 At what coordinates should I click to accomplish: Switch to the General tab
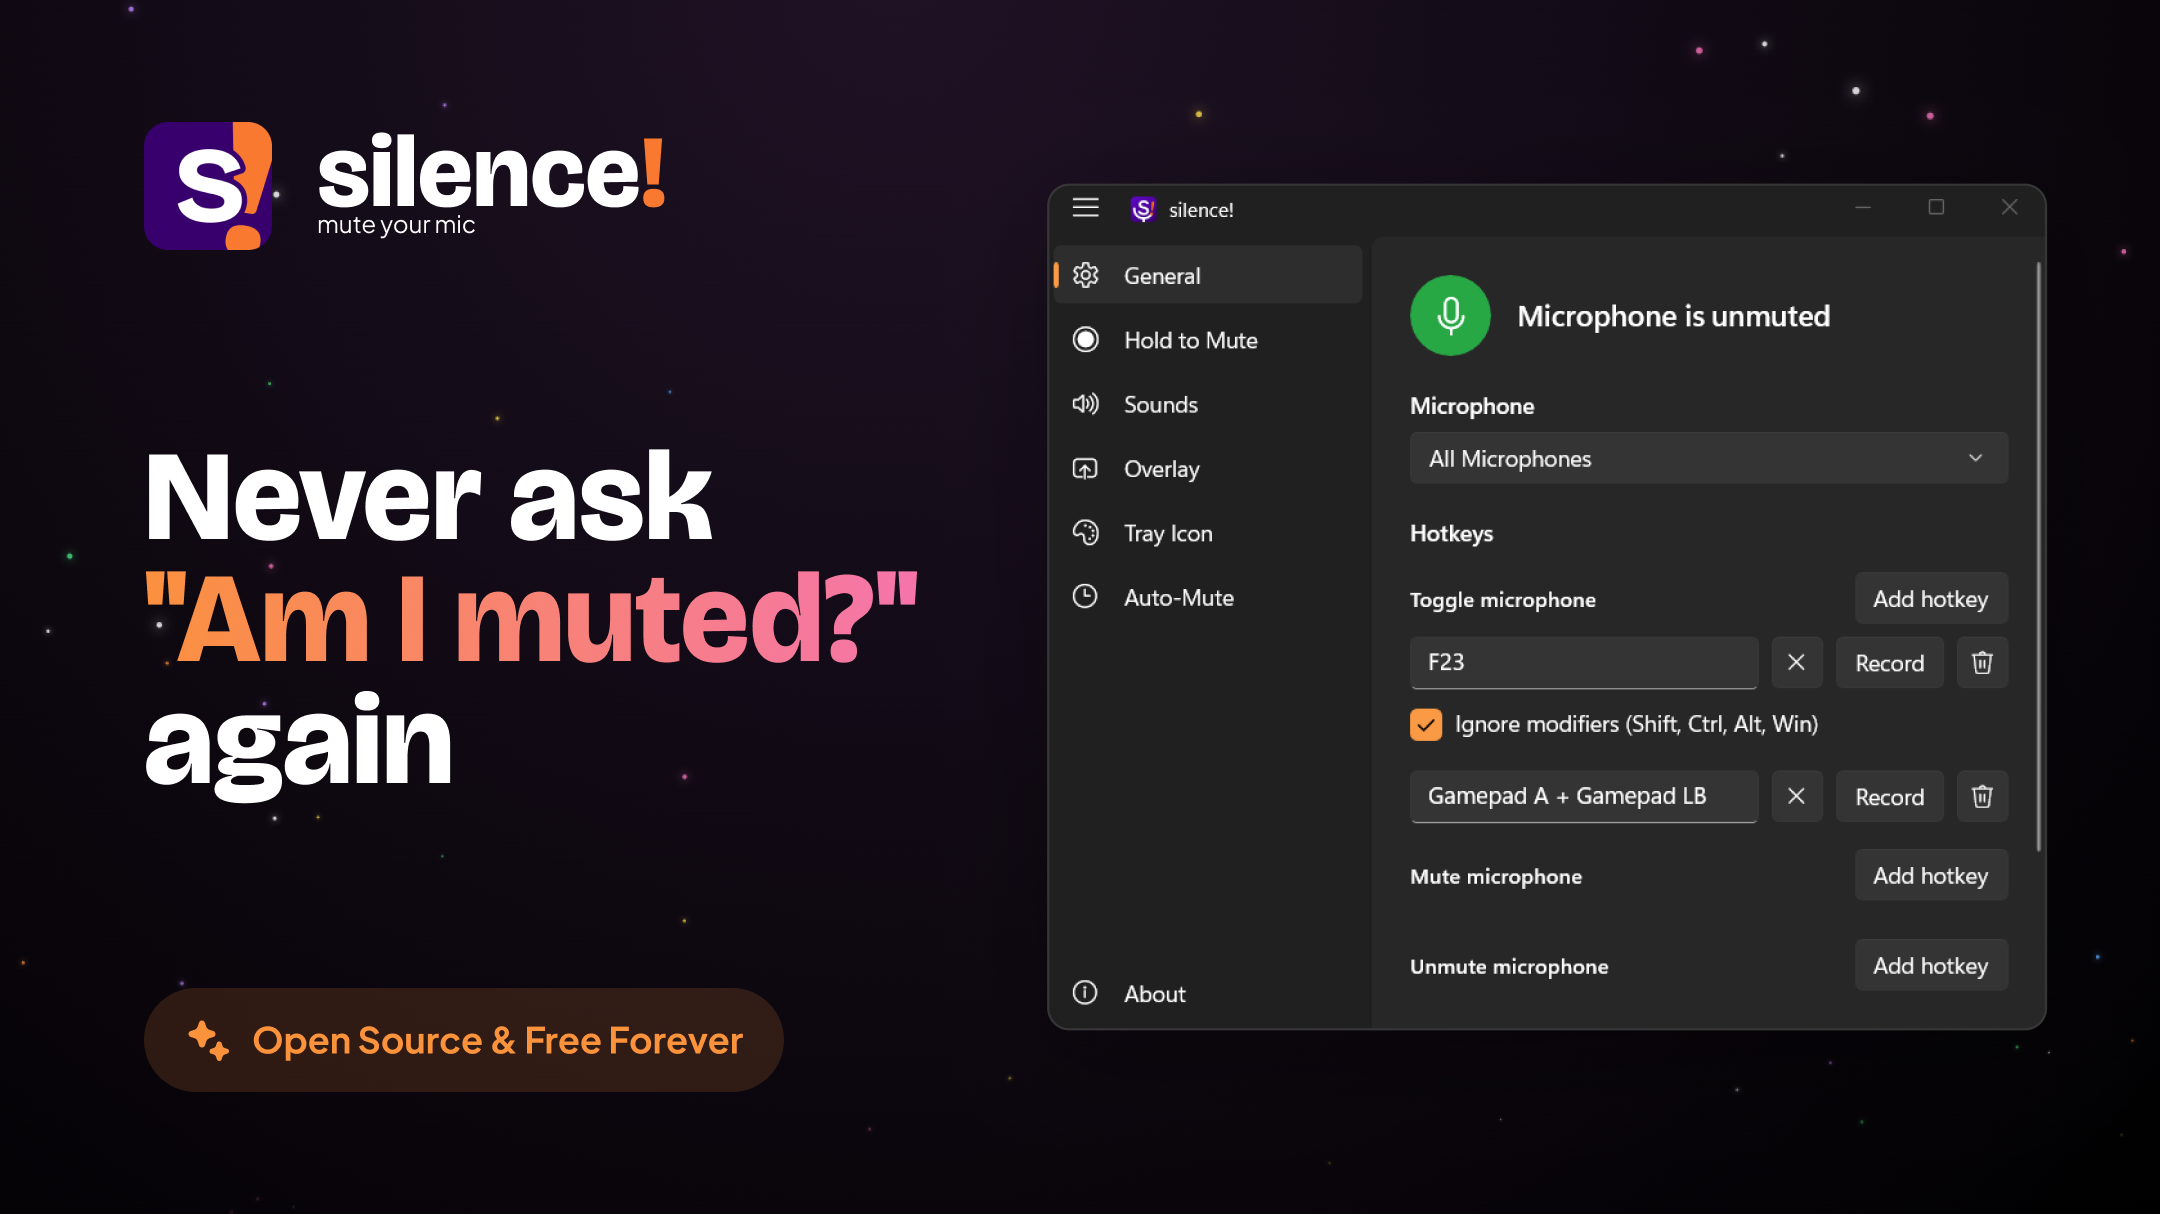[1209, 275]
